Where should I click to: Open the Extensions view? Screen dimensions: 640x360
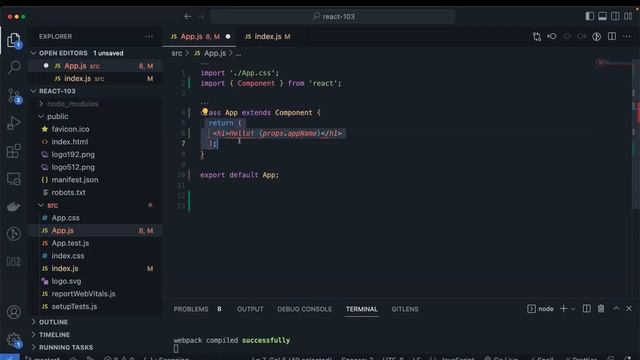pyautogui.click(x=14, y=151)
